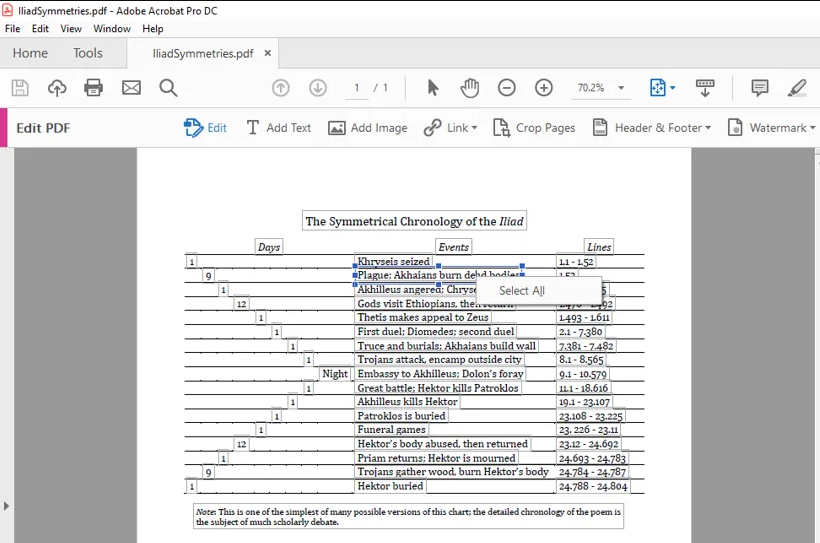Screen dimensions: 820x543
Task: Open the comment bubble tool
Action: point(759,87)
